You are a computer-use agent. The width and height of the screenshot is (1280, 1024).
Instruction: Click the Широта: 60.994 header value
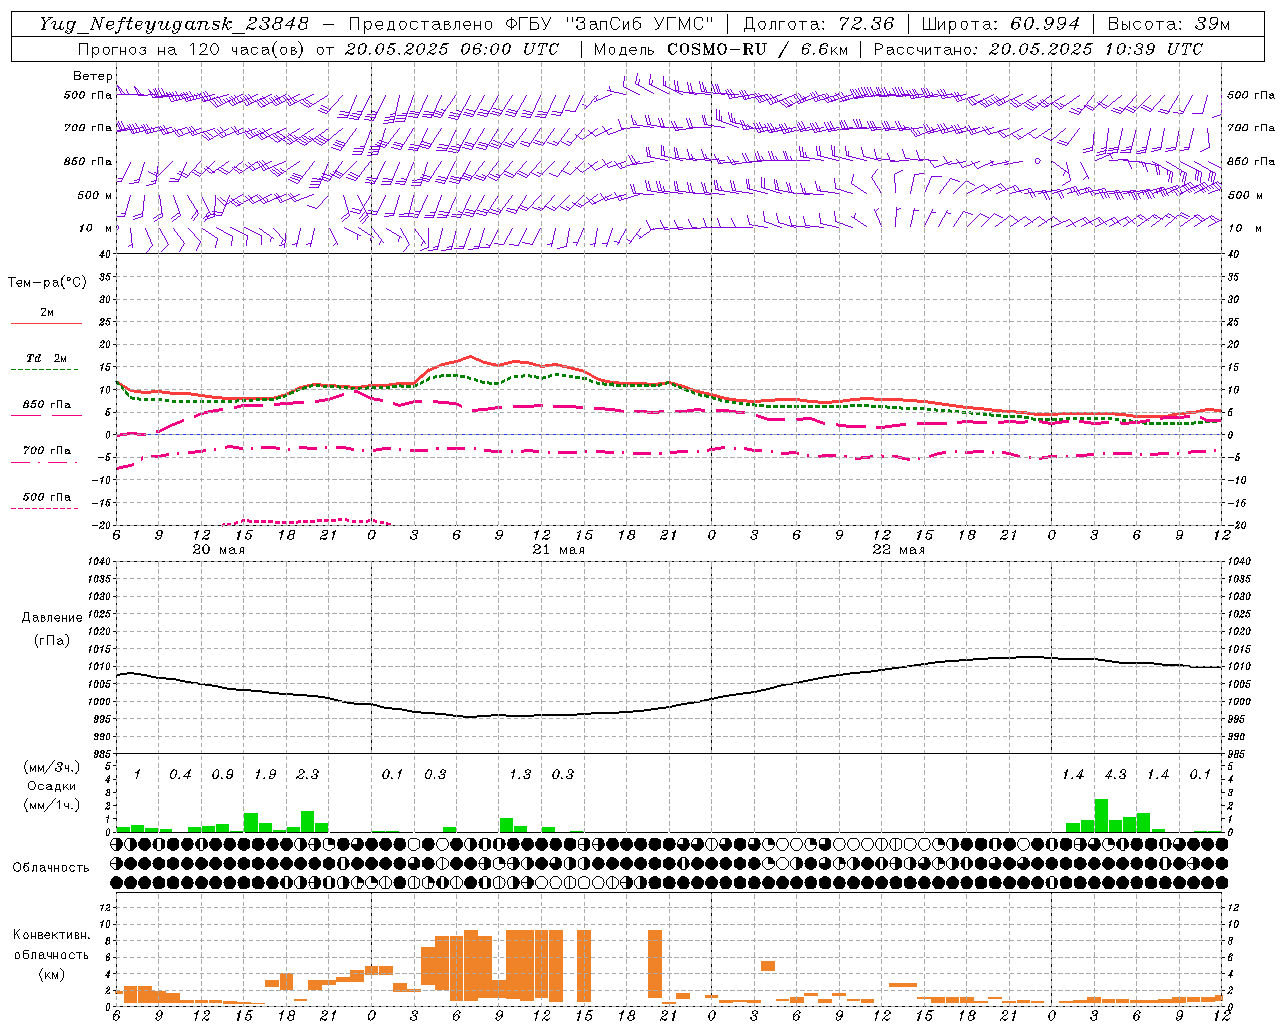(1000, 24)
